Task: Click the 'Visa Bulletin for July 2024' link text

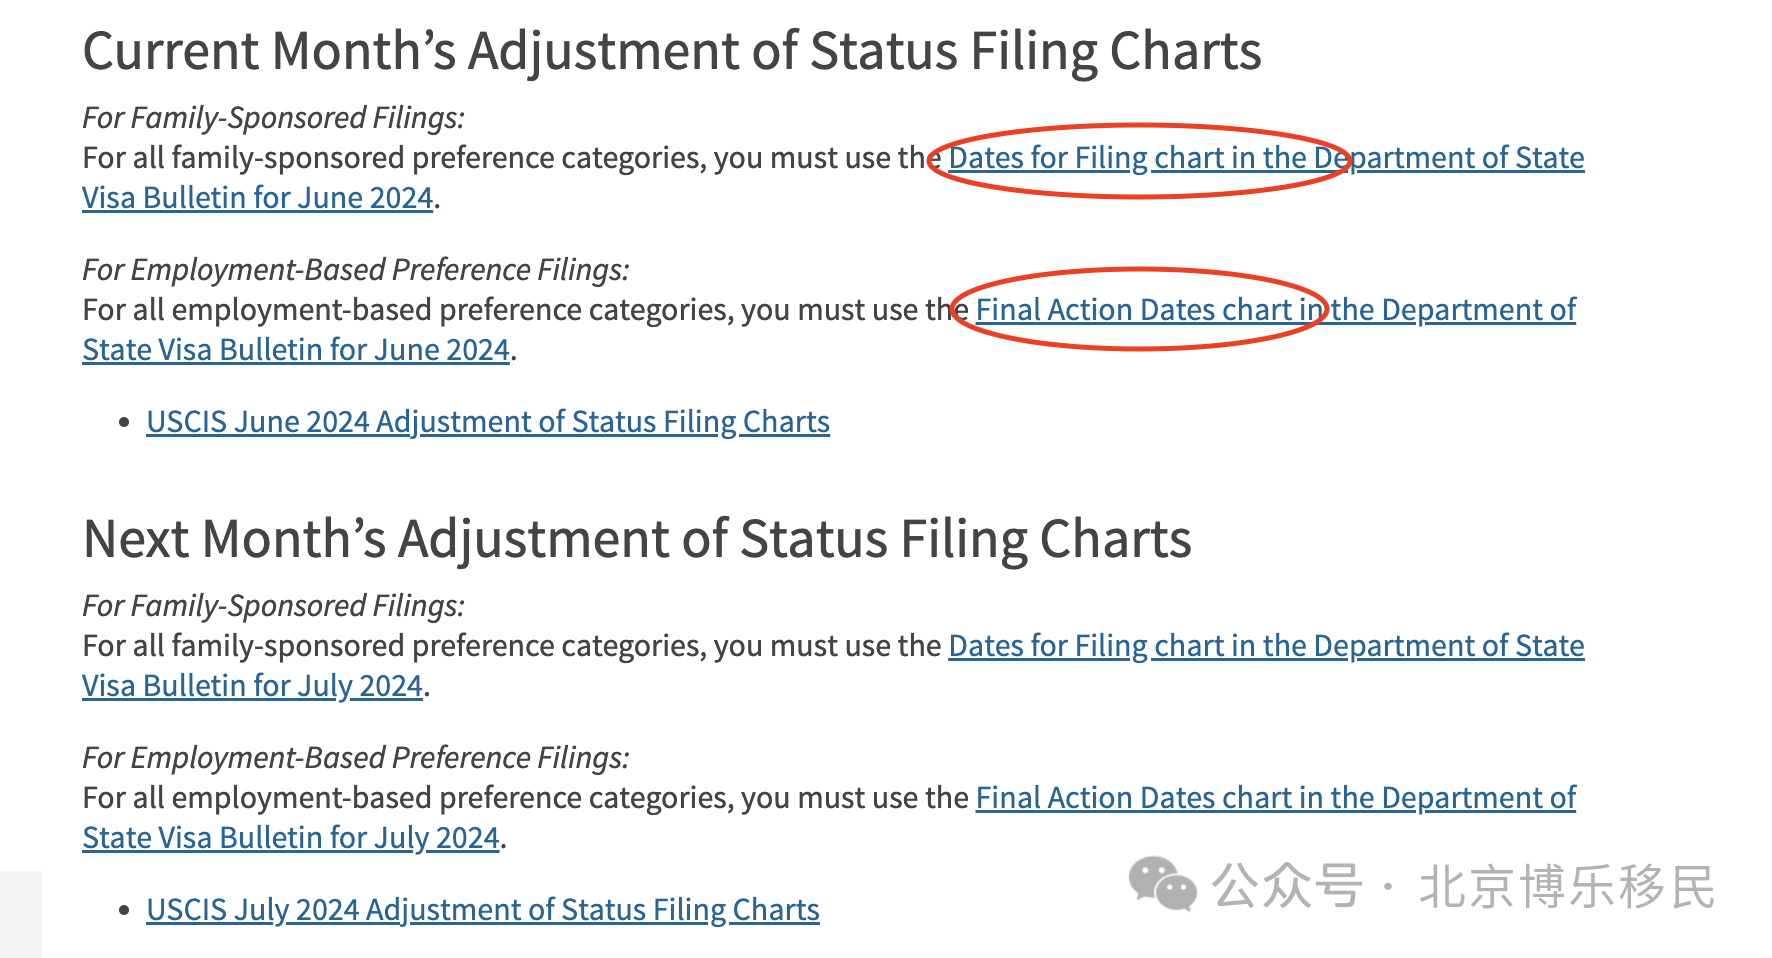Action: coord(253,686)
